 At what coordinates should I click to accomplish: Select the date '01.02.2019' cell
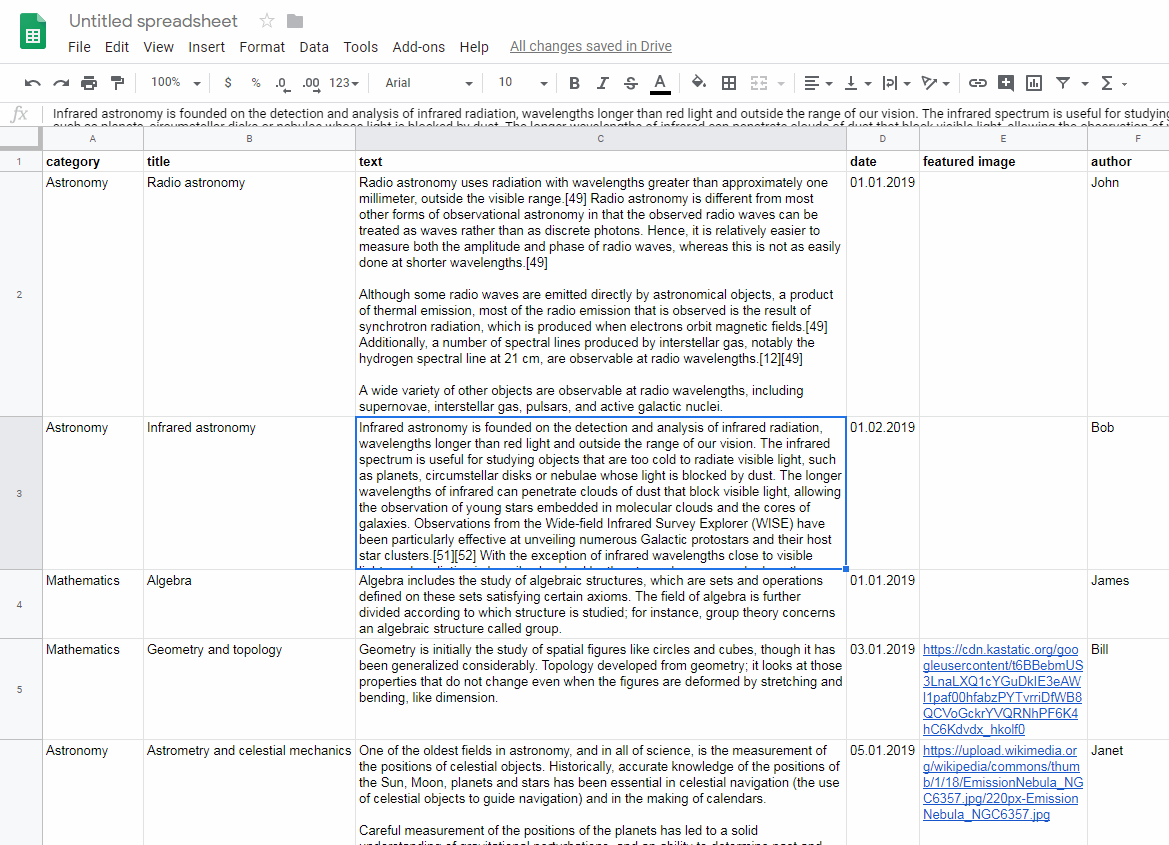pyautogui.click(x=883, y=493)
